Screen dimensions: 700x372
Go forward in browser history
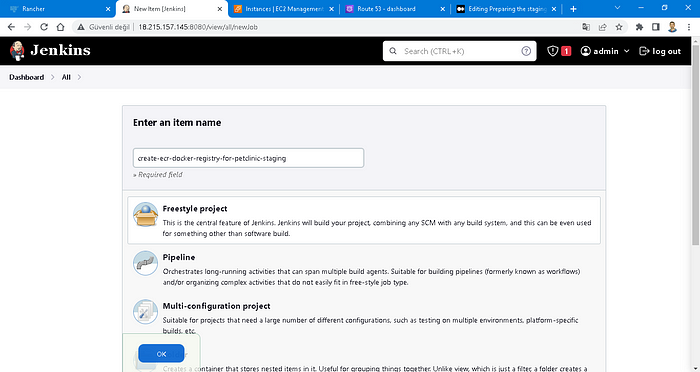[x=28, y=27]
